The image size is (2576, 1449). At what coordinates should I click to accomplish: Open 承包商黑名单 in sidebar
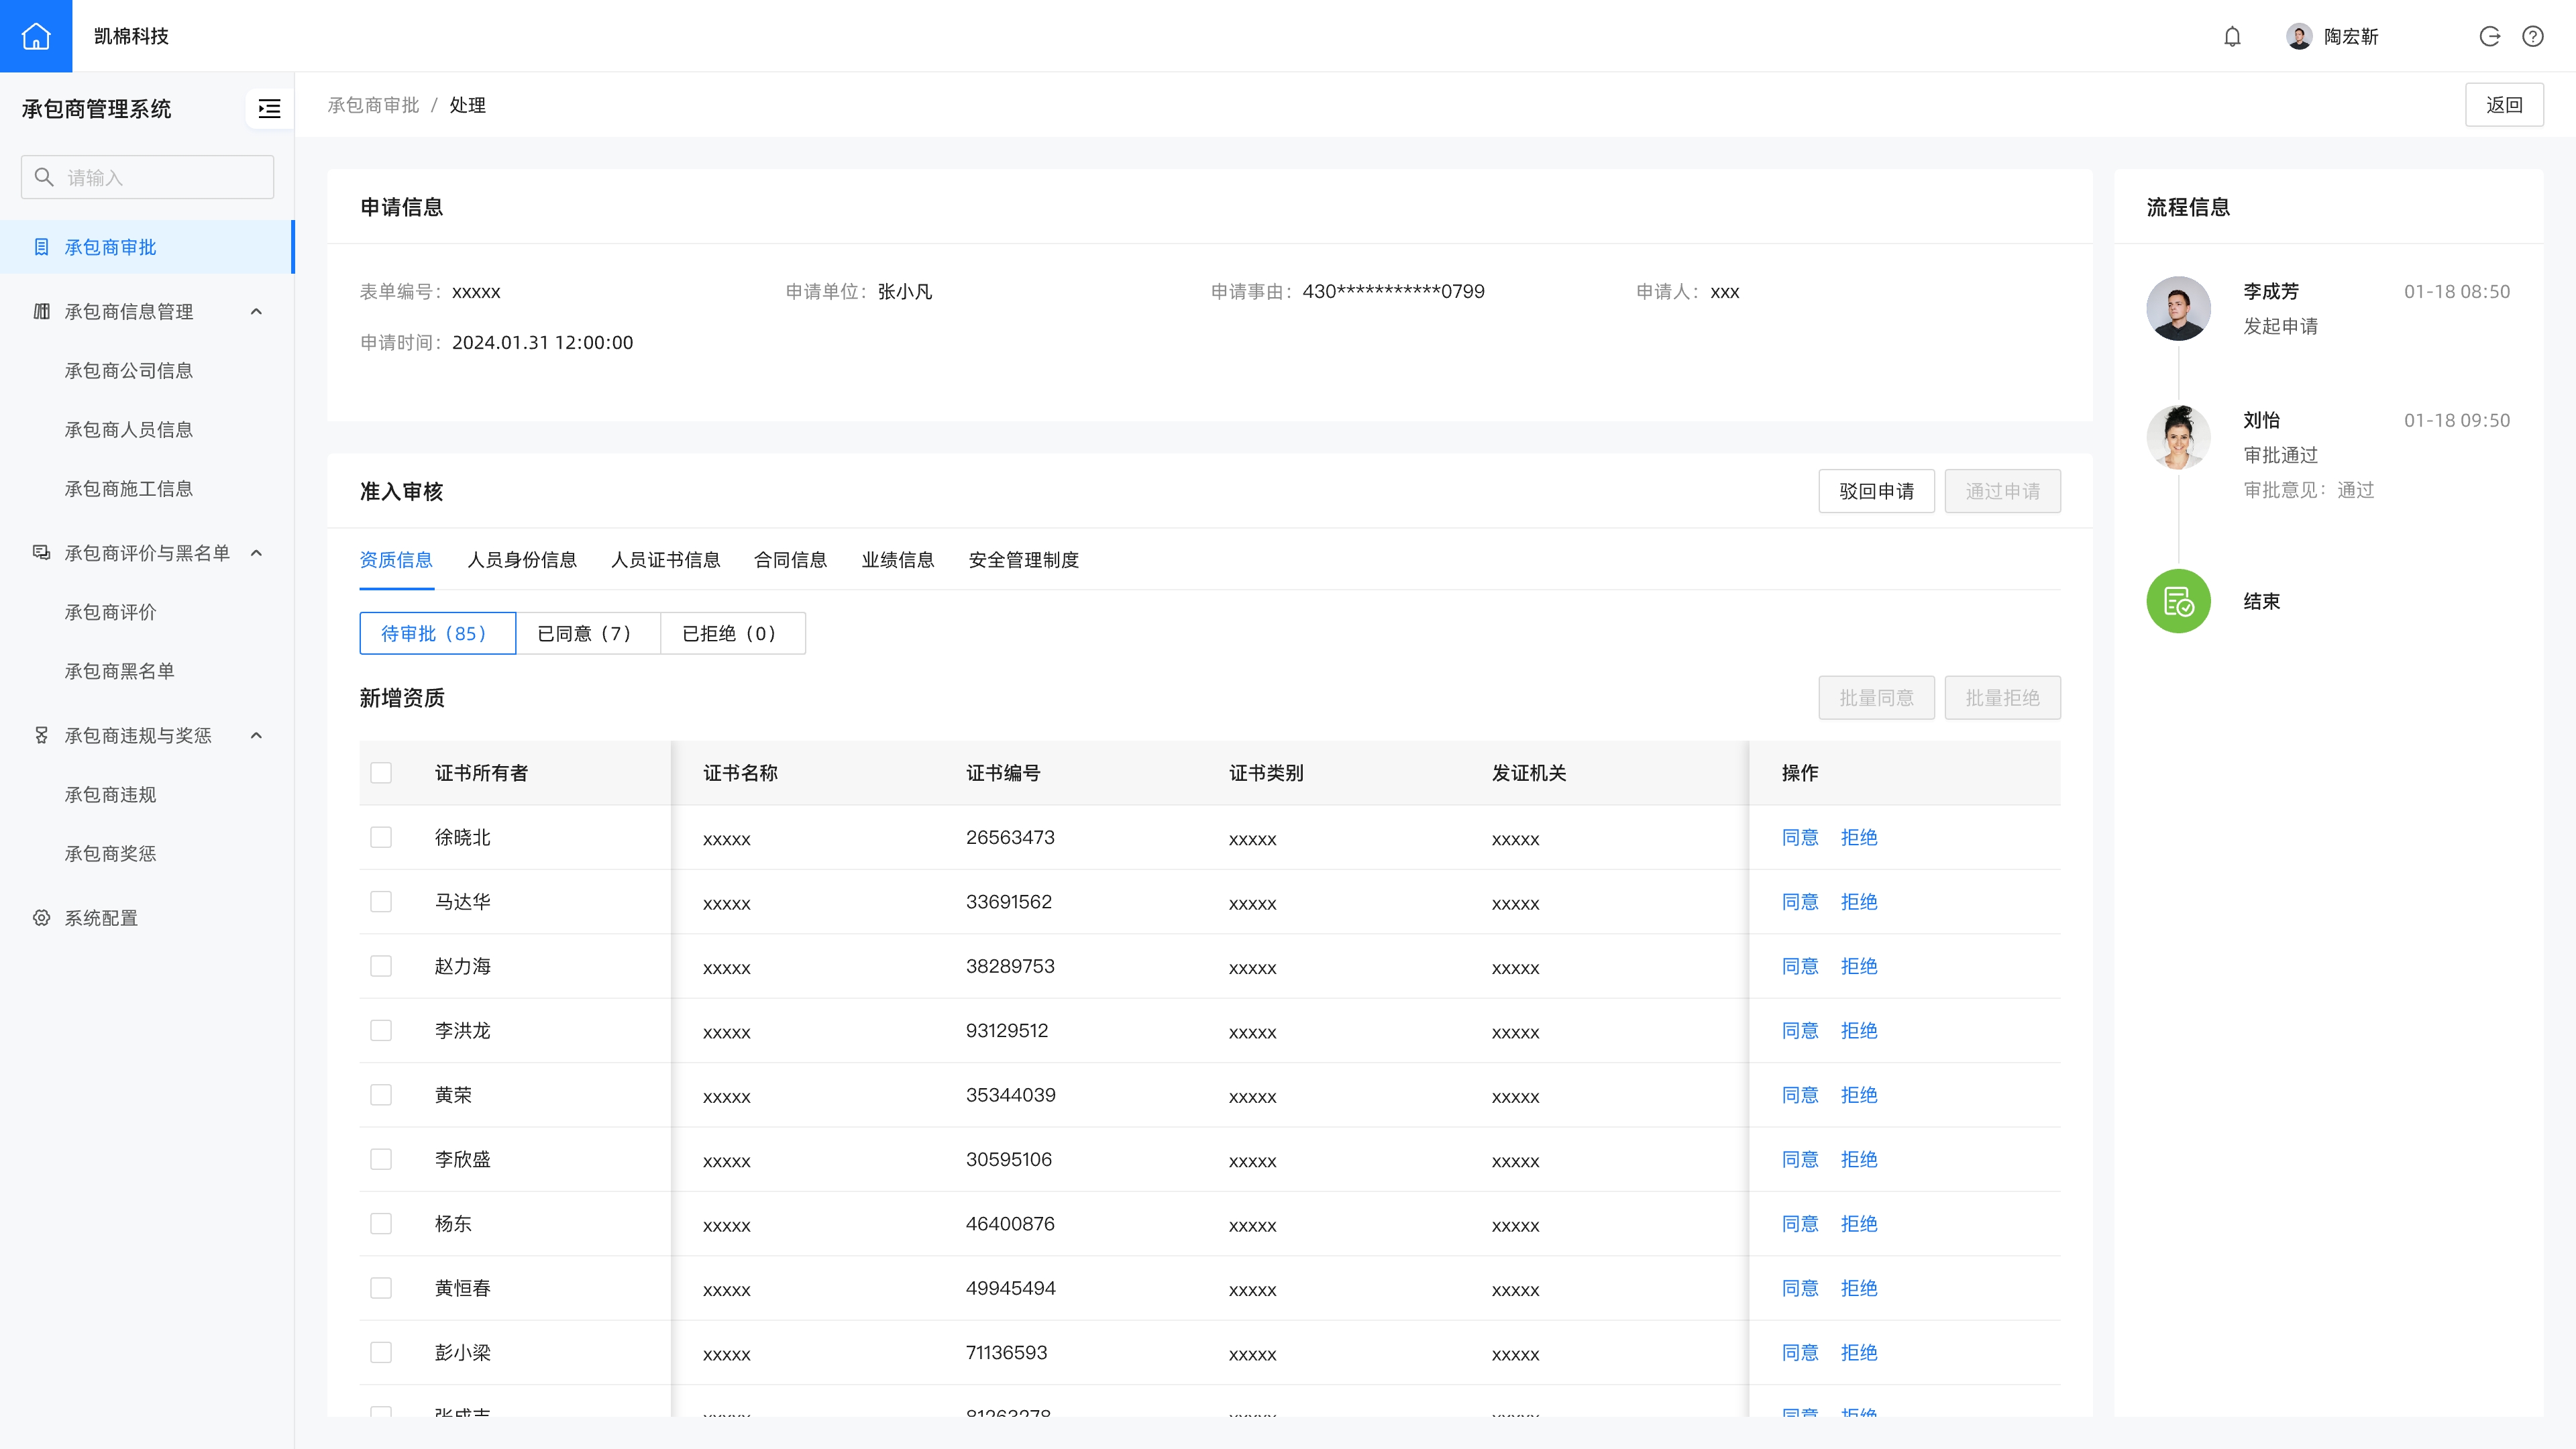(x=120, y=671)
